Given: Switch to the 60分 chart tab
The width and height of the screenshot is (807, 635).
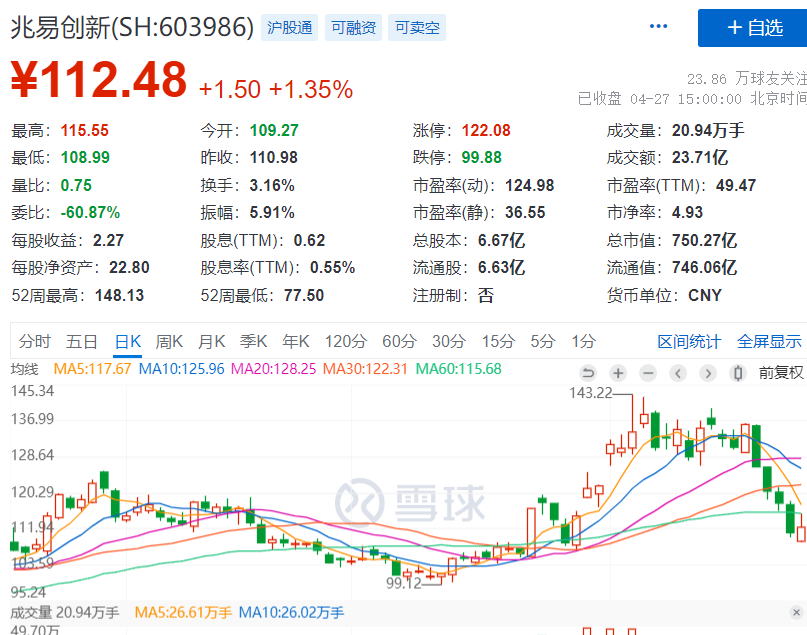Looking at the screenshot, I should (x=398, y=341).
